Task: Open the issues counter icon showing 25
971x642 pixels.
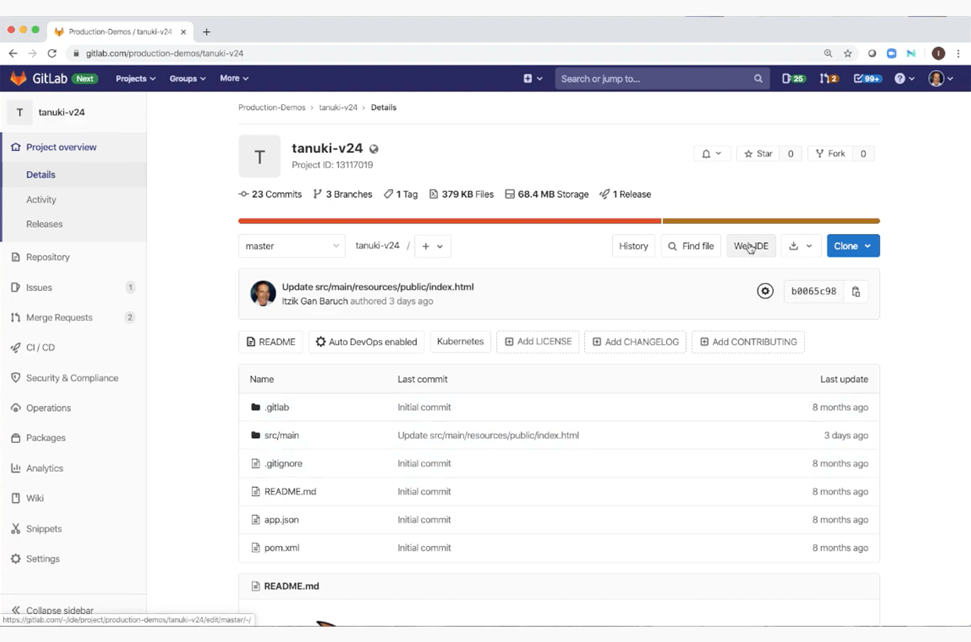Action: click(793, 78)
